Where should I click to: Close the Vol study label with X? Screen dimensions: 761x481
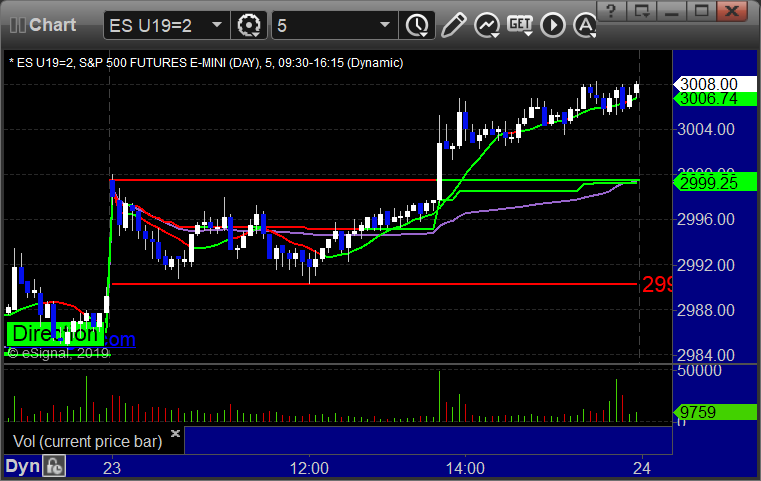(x=175, y=433)
